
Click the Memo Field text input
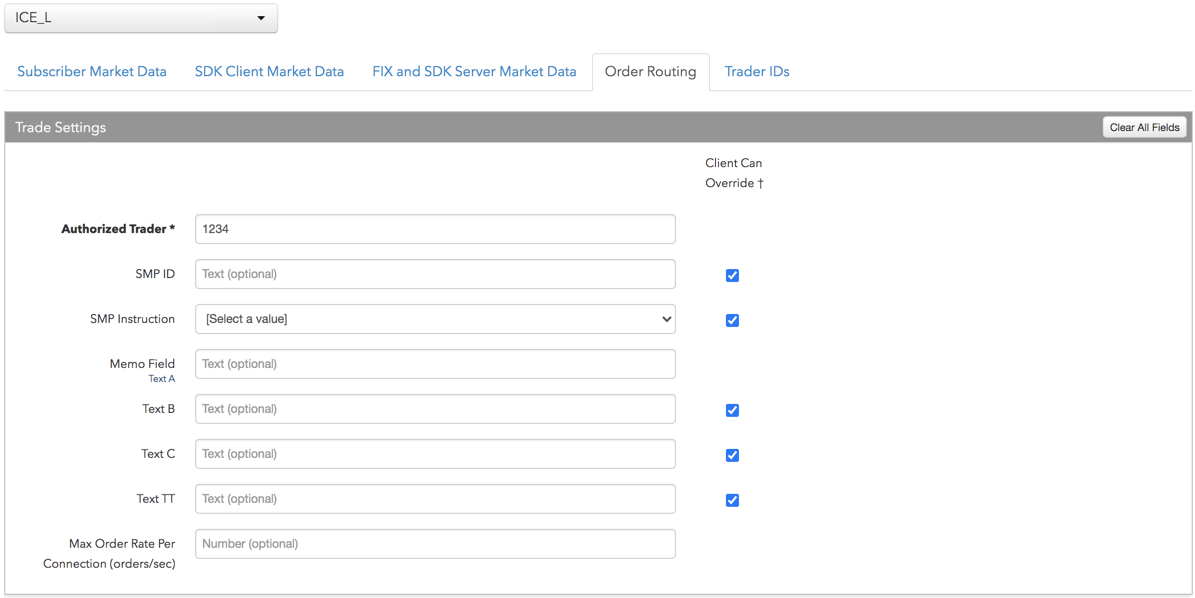pos(435,364)
